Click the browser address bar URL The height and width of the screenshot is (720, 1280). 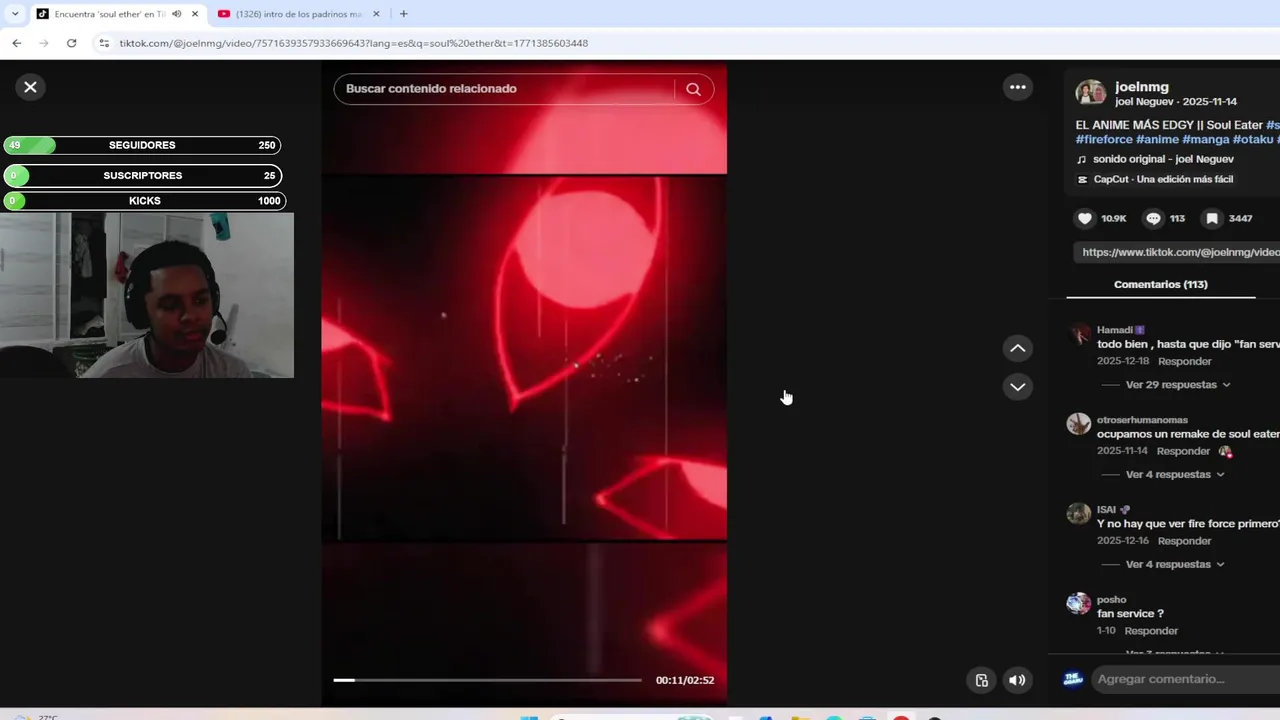(x=354, y=43)
